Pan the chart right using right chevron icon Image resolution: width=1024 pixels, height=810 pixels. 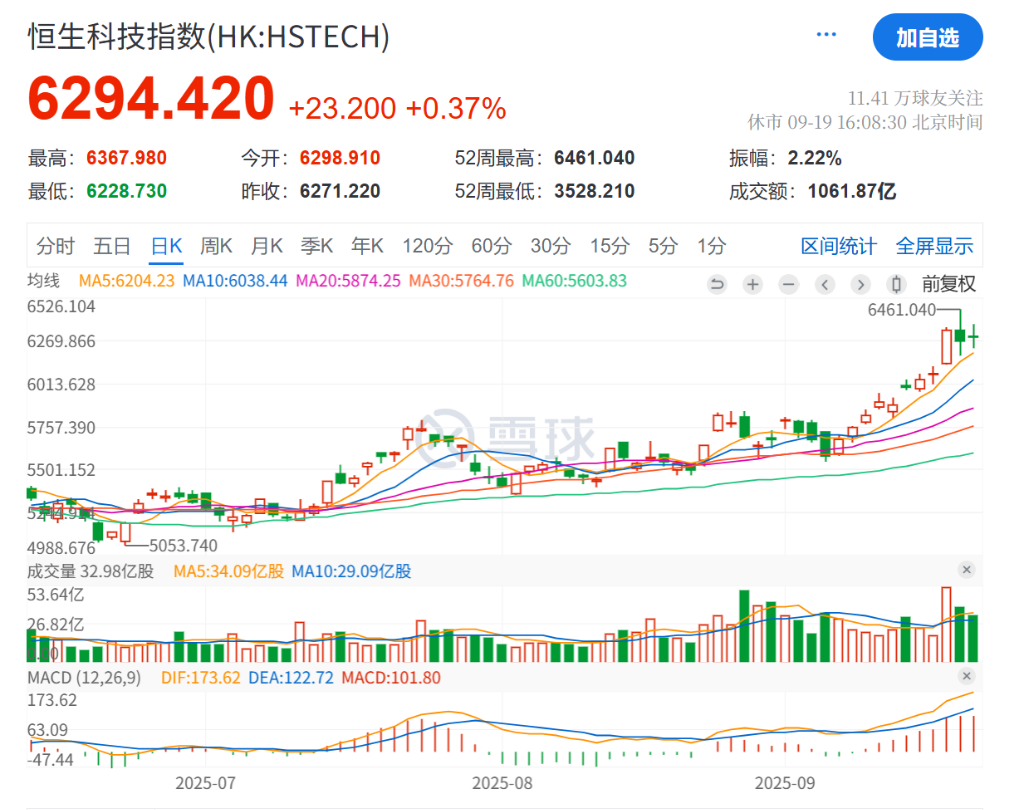860,284
